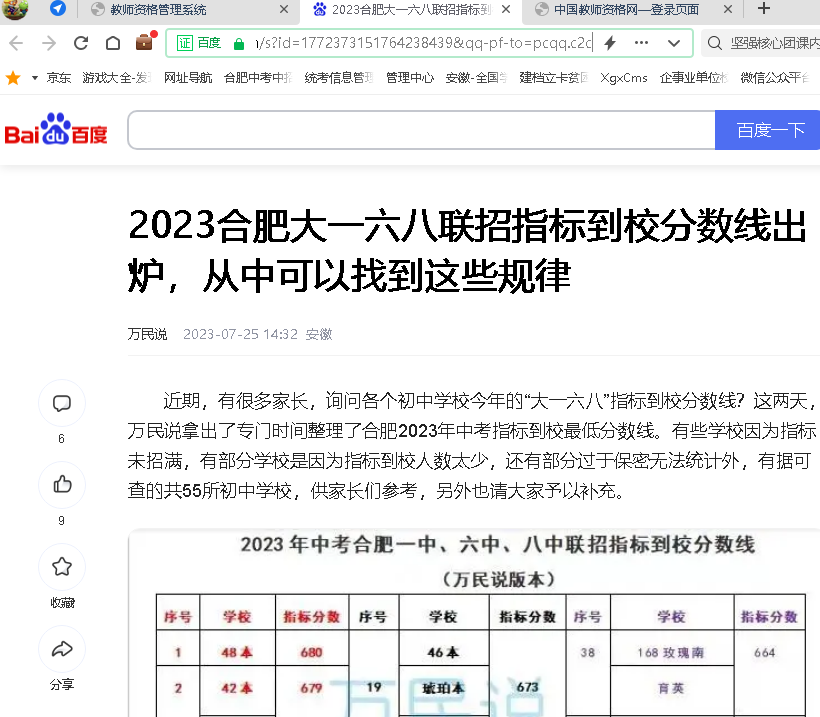The width and height of the screenshot is (820, 717).
Task: Switch to 中国教师资格网 login tab
Action: (x=630, y=10)
